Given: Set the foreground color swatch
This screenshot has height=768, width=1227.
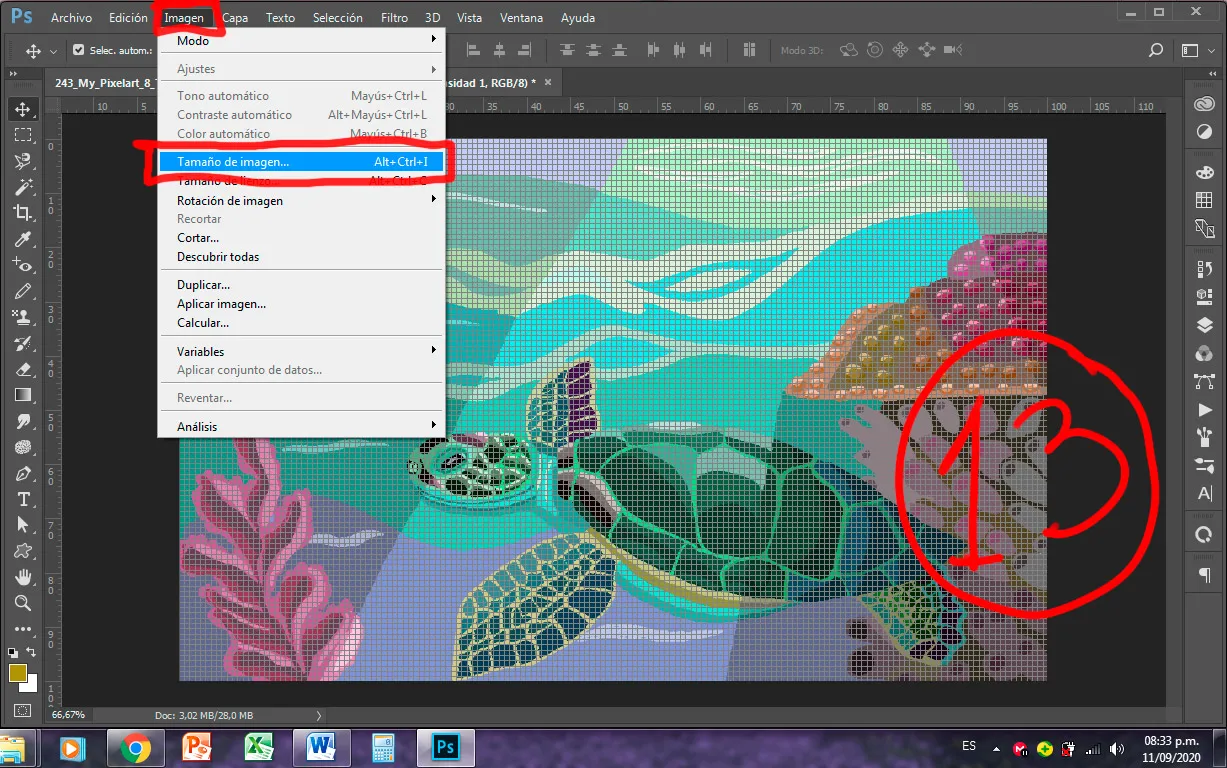Looking at the screenshot, I should point(17,673).
